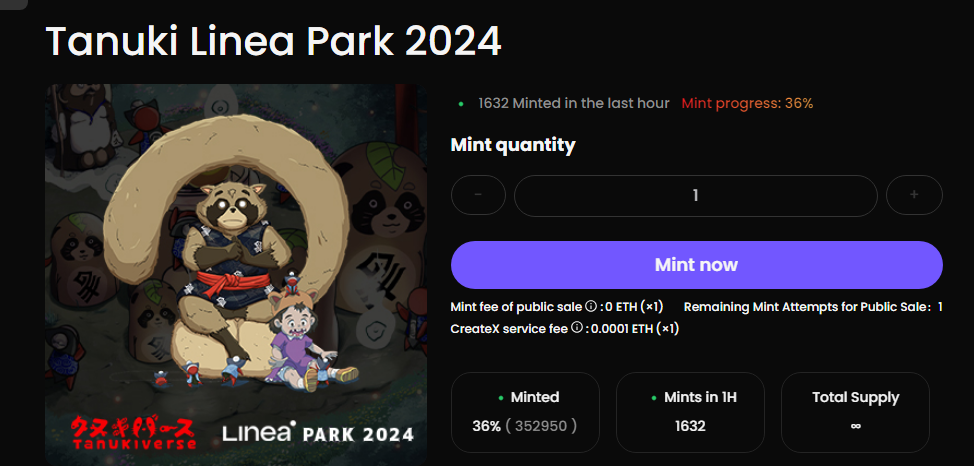Click the Mint progress: 36% text
Viewport: 974px width, 466px height.
pos(747,103)
